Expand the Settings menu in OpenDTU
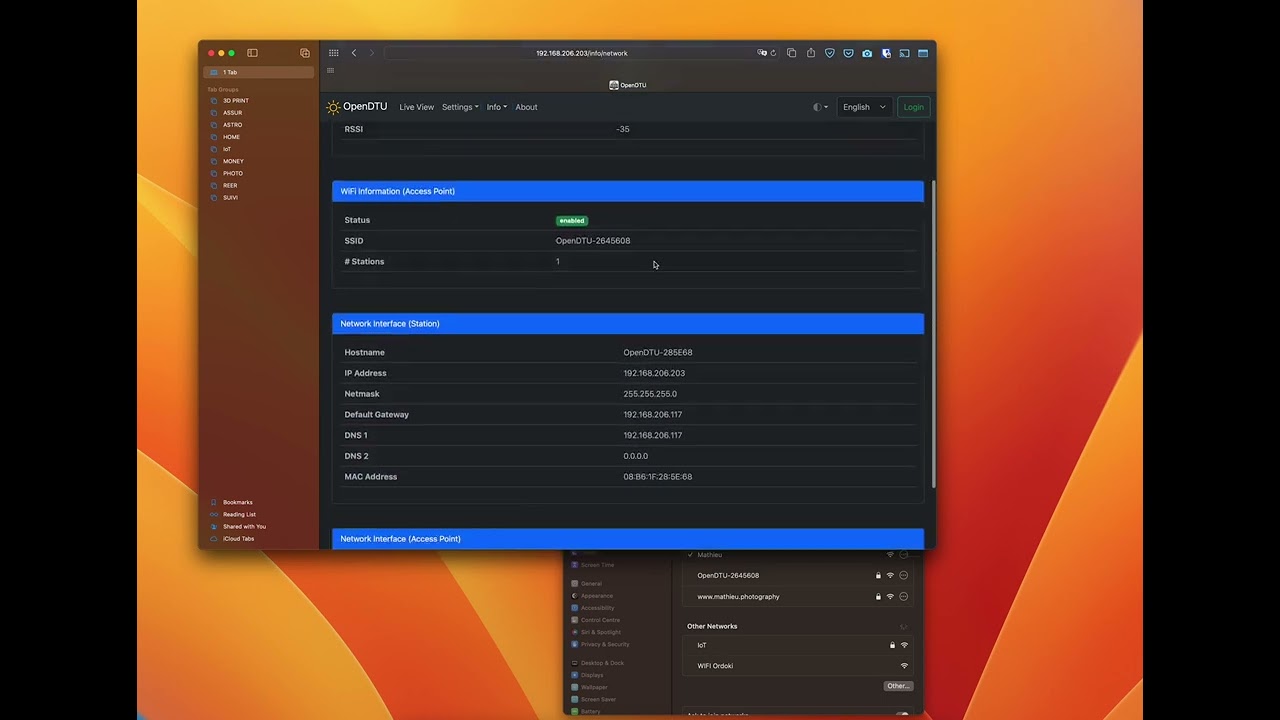This screenshot has height=720, width=1280. [460, 107]
